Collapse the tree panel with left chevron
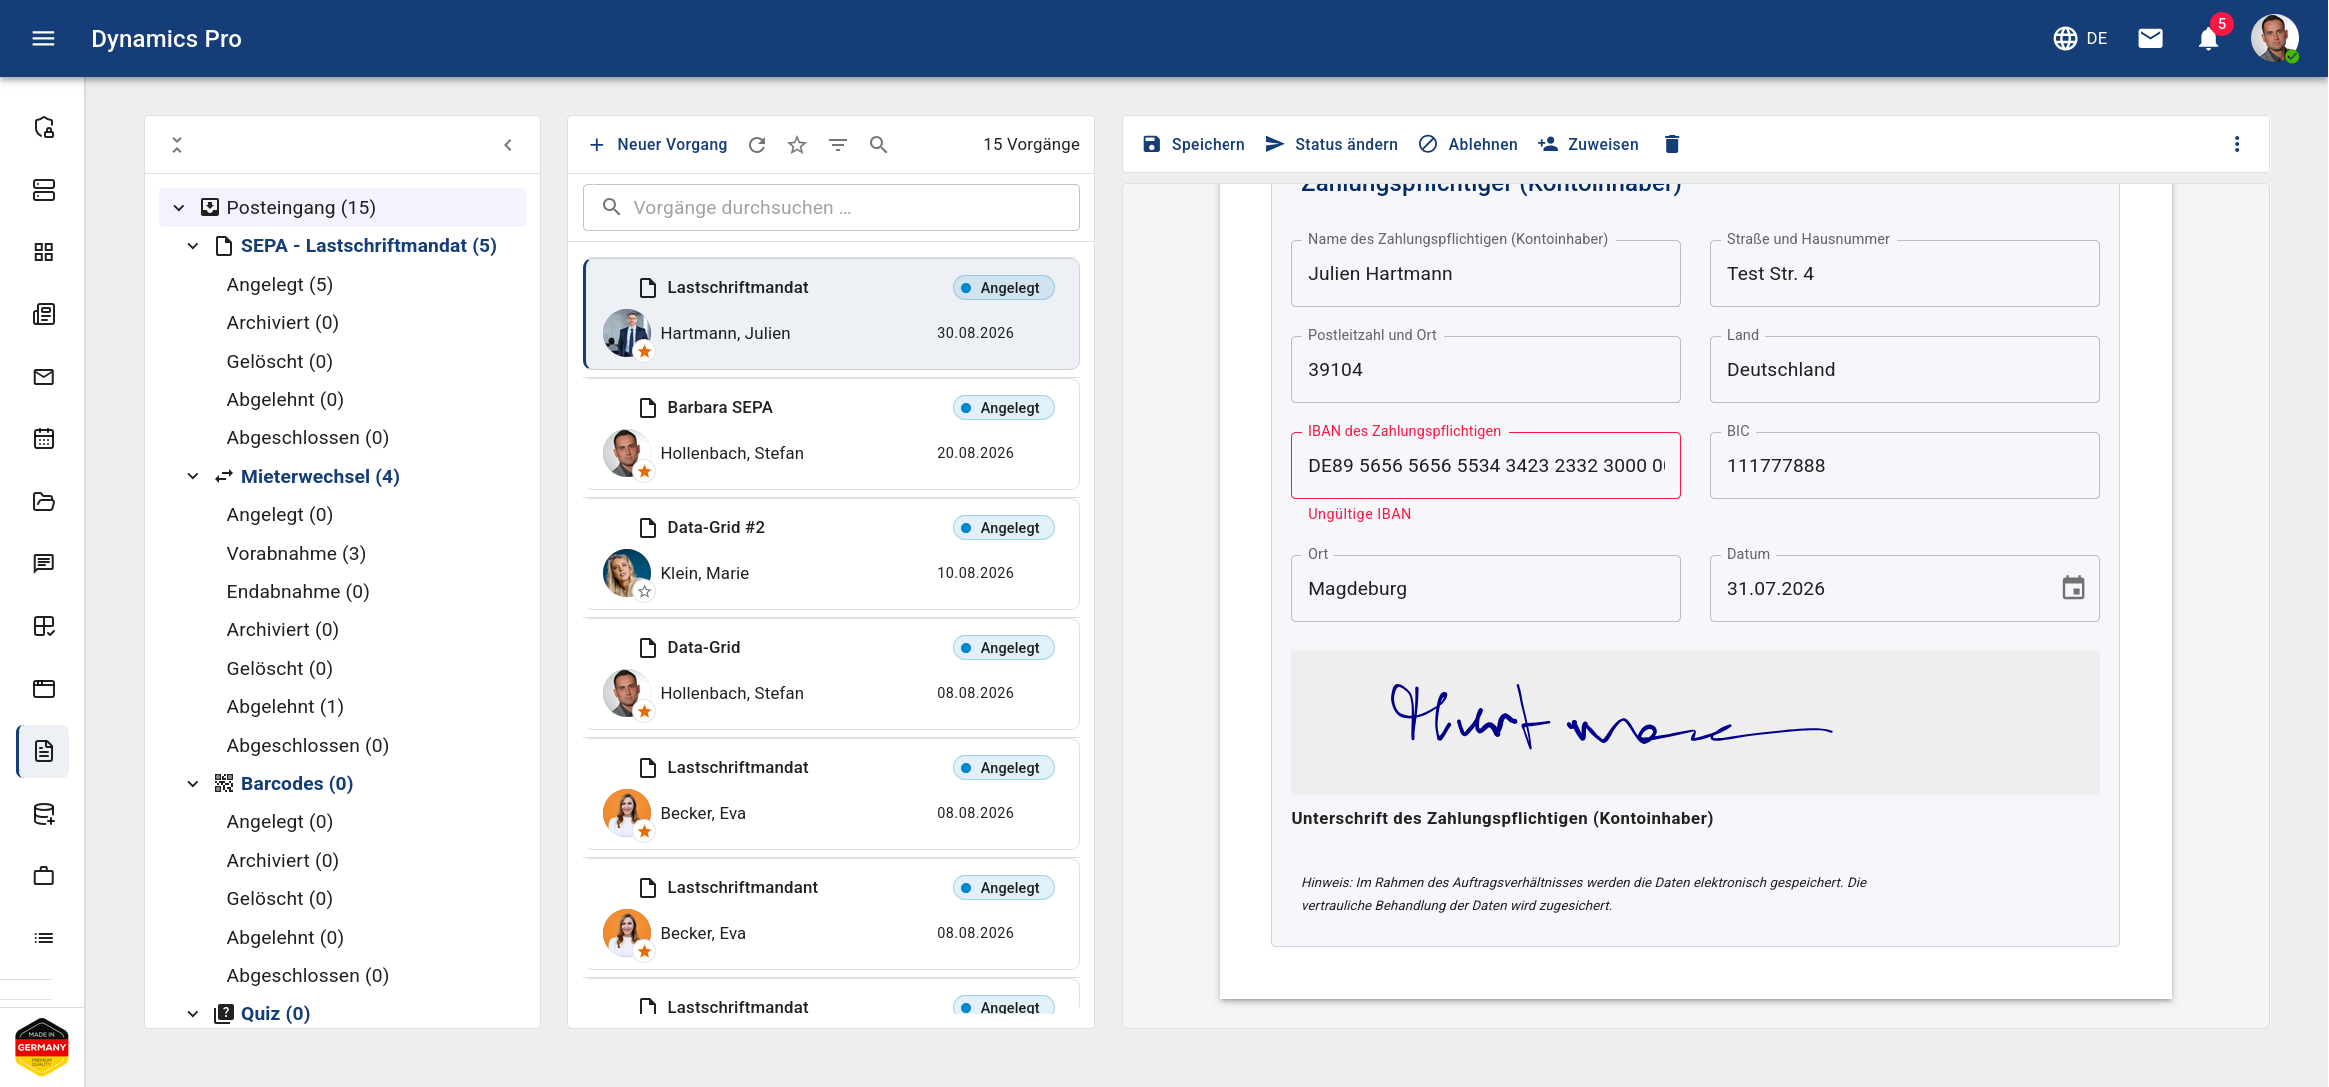 [x=508, y=145]
